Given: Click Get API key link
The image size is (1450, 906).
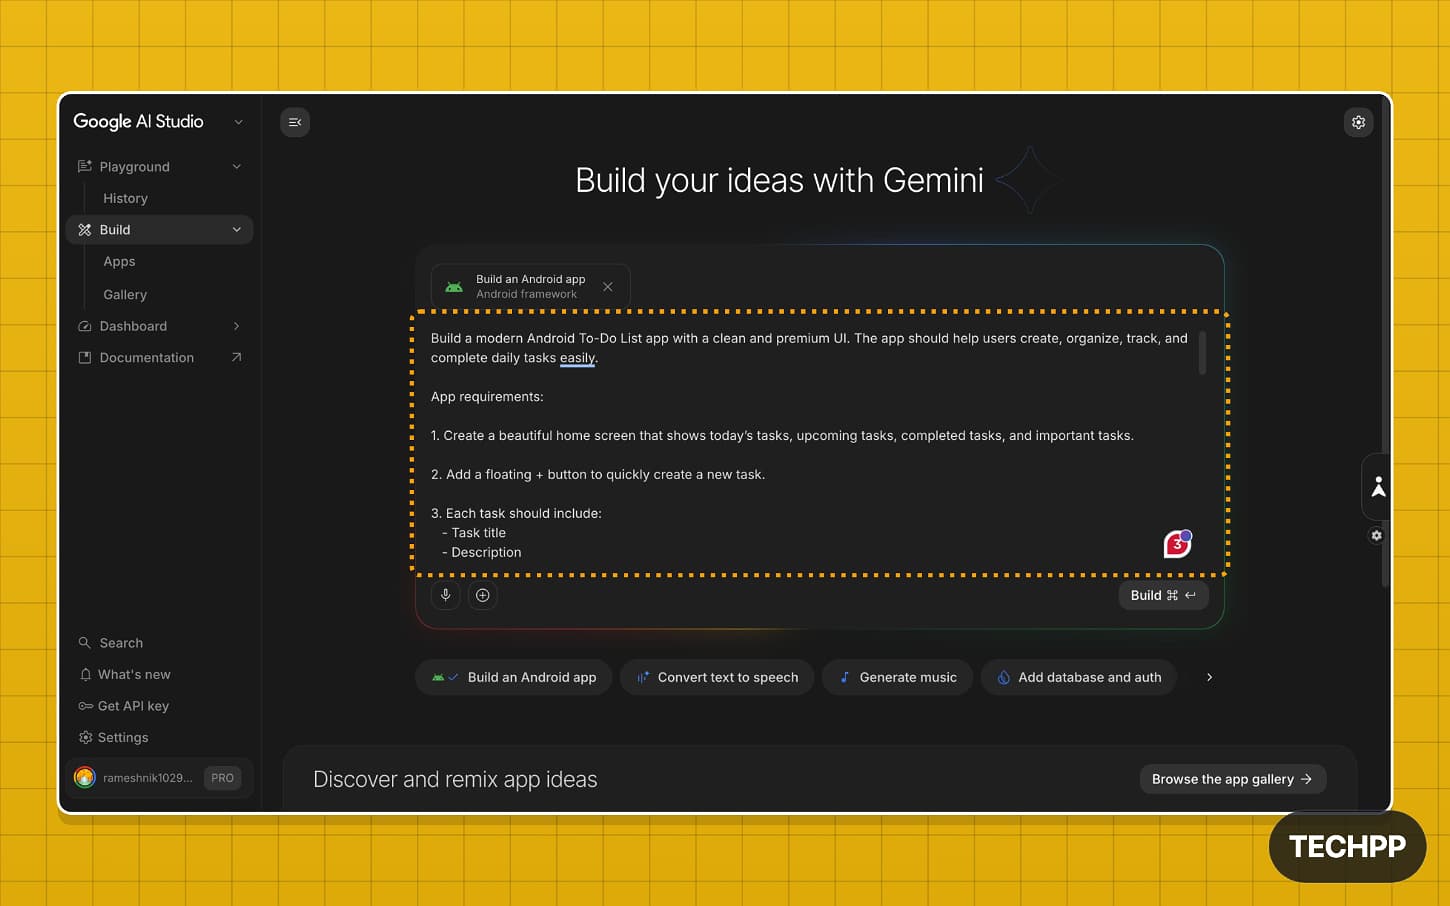Looking at the screenshot, I should tap(133, 706).
